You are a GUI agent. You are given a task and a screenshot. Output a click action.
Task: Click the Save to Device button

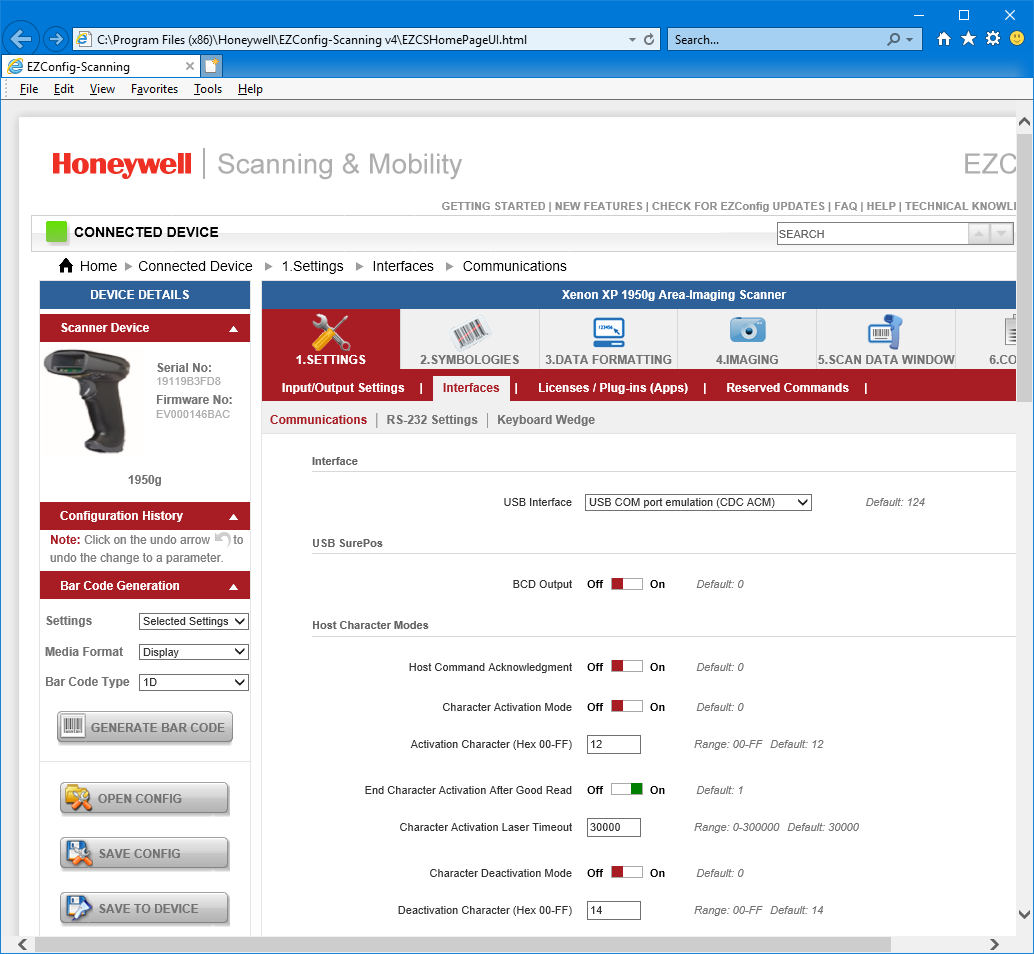[x=145, y=908]
